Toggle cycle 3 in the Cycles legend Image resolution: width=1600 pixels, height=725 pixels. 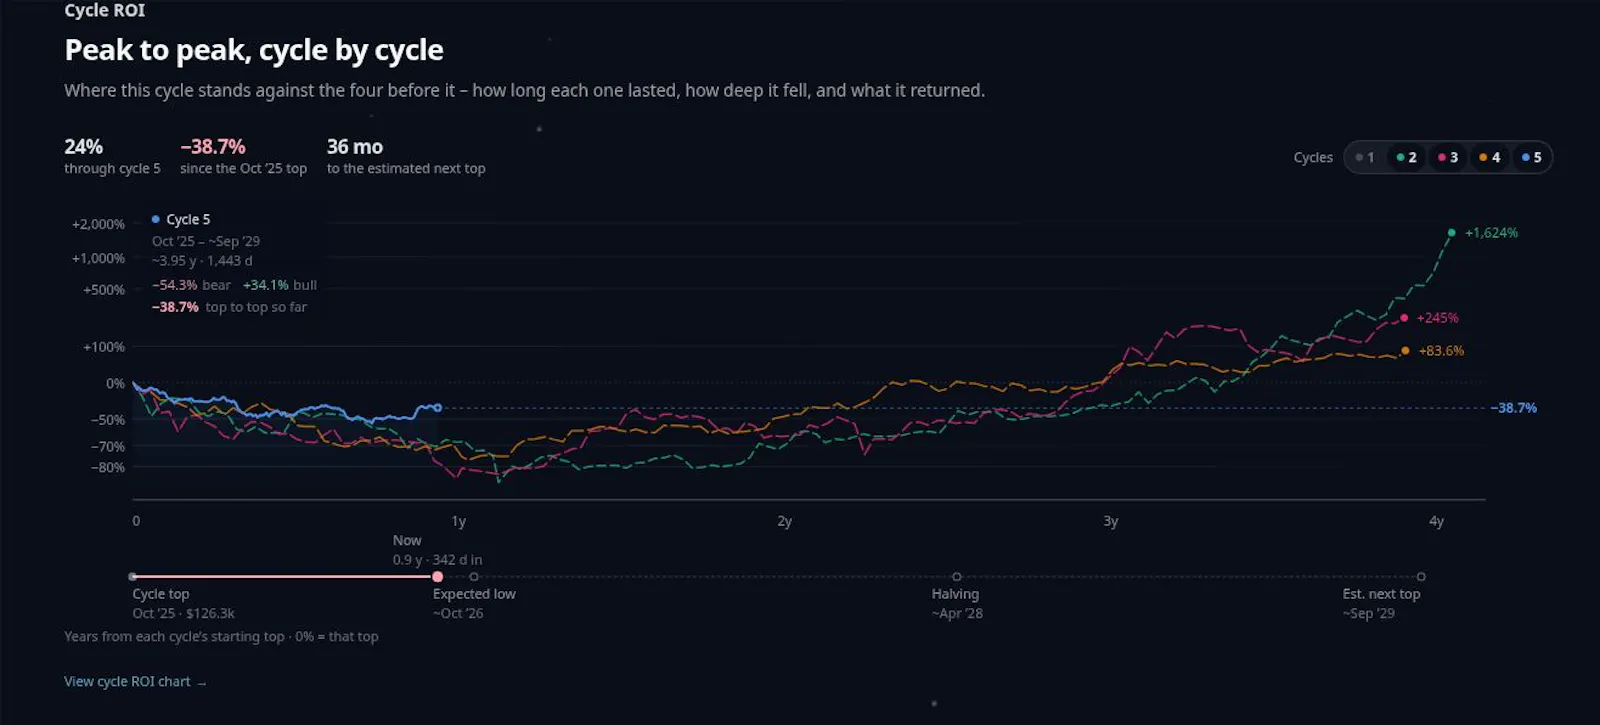pos(1447,157)
